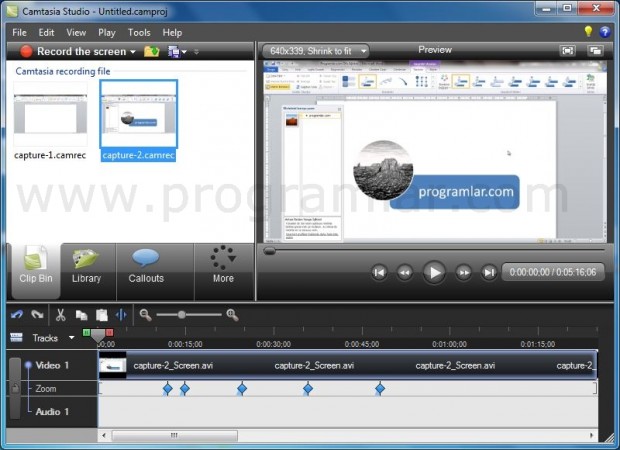Viewport: 620px width, 450px height.
Task: Expand the toolbar overflow chevron
Action: point(197,52)
